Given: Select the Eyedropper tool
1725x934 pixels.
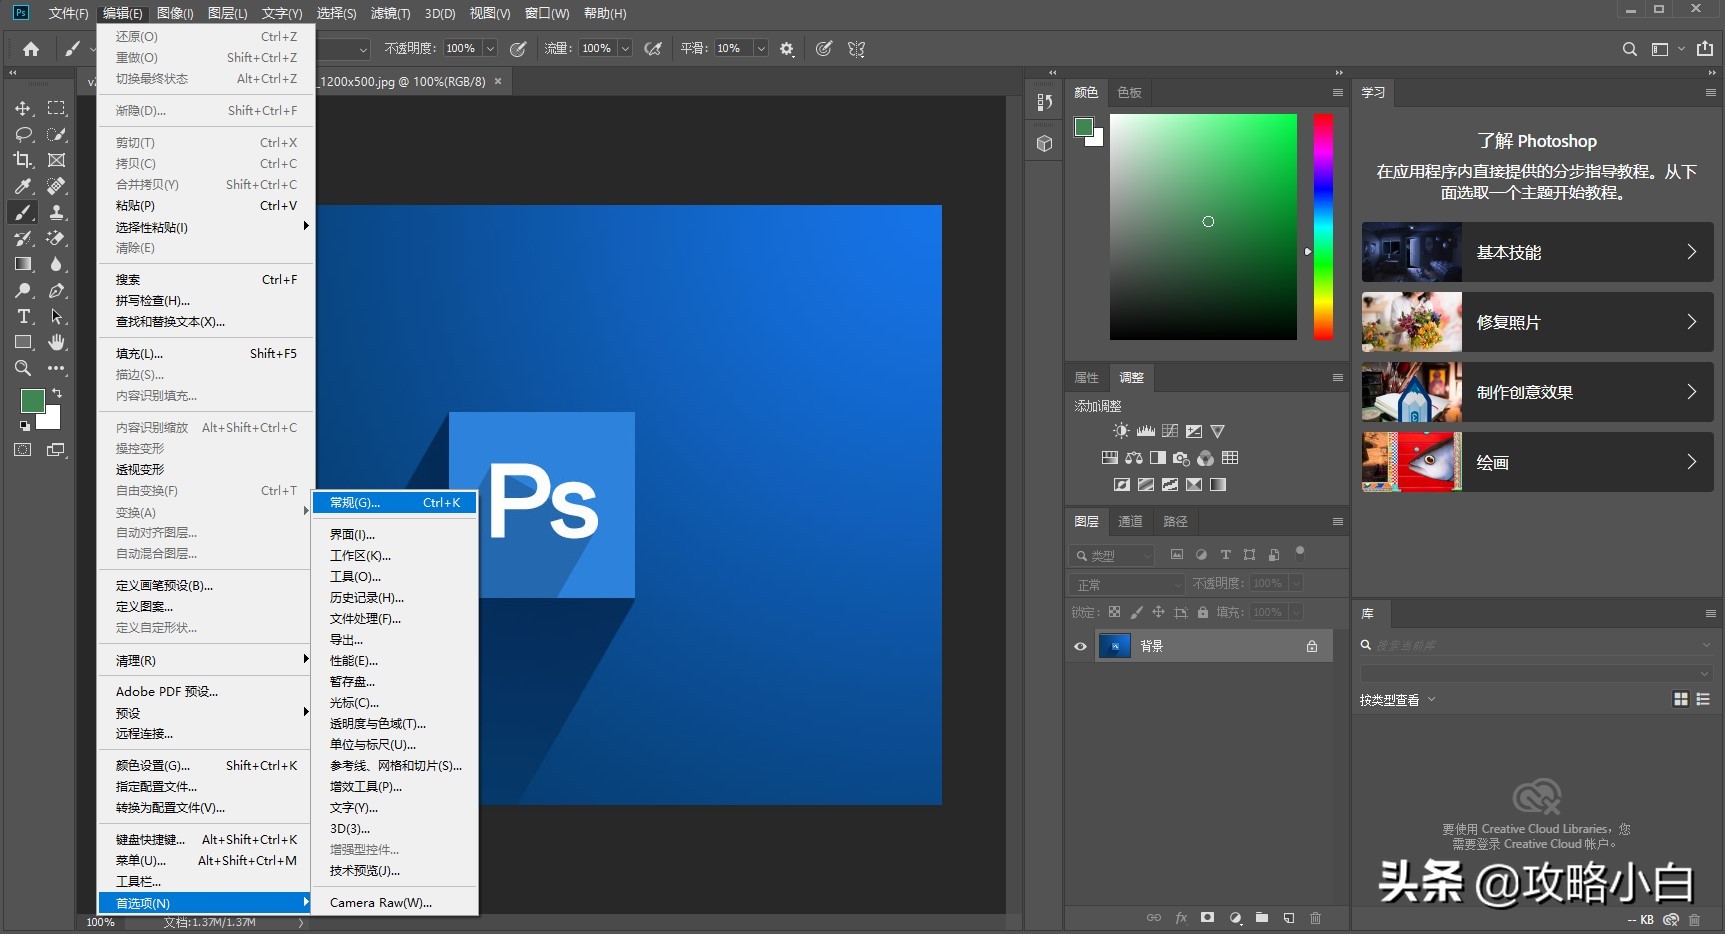Looking at the screenshot, I should pyautogui.click(x=23, y=186).
